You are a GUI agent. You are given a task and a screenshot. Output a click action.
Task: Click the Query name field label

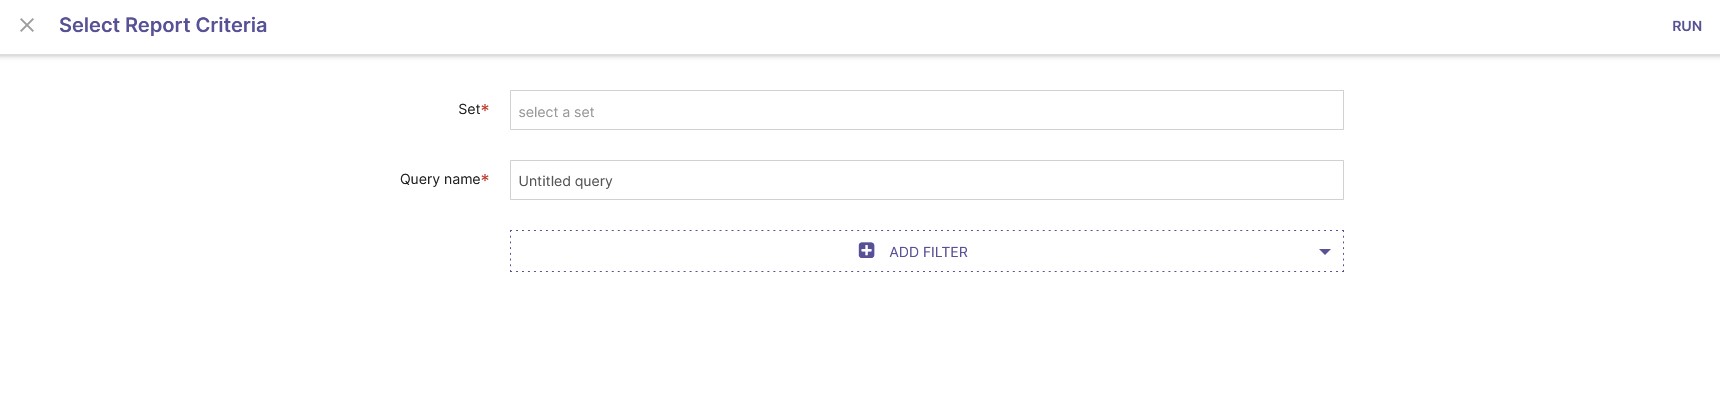point(440,179)
